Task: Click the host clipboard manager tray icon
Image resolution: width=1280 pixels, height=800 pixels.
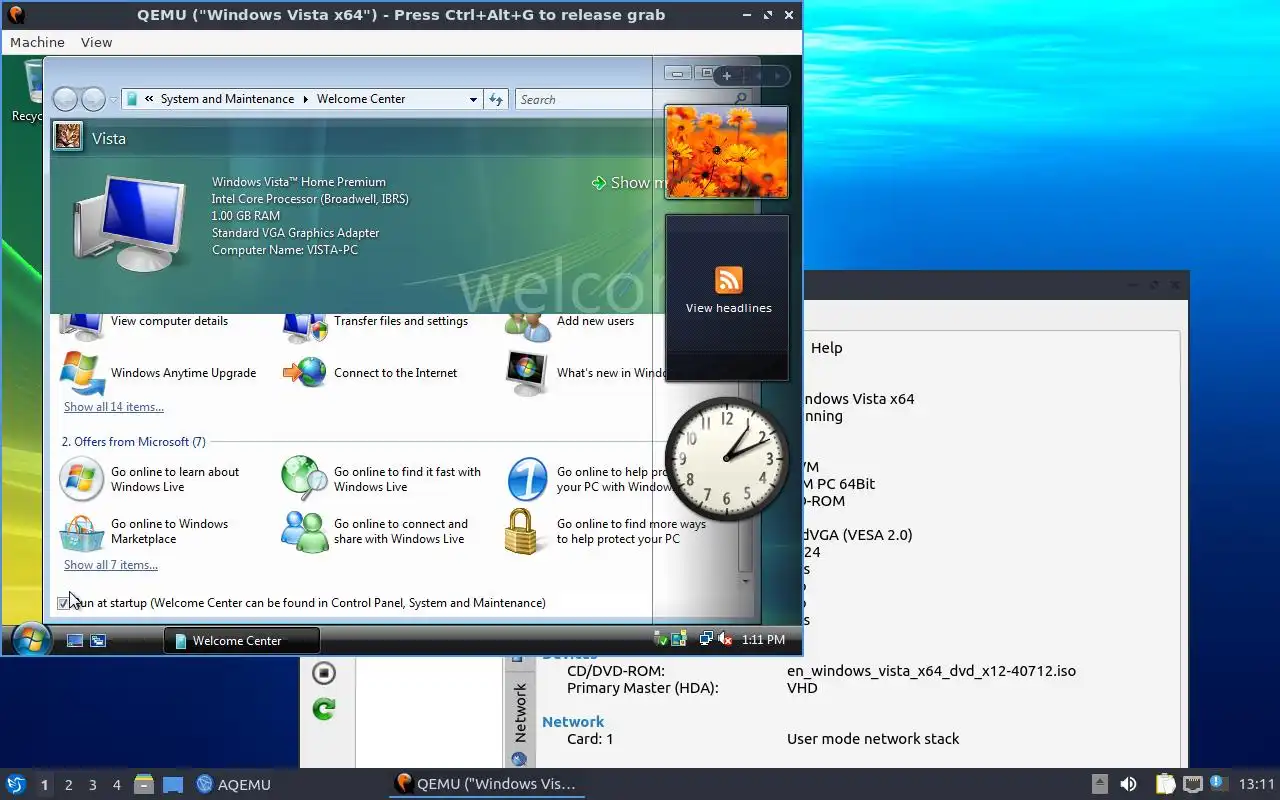Action: click(1165, 784)
